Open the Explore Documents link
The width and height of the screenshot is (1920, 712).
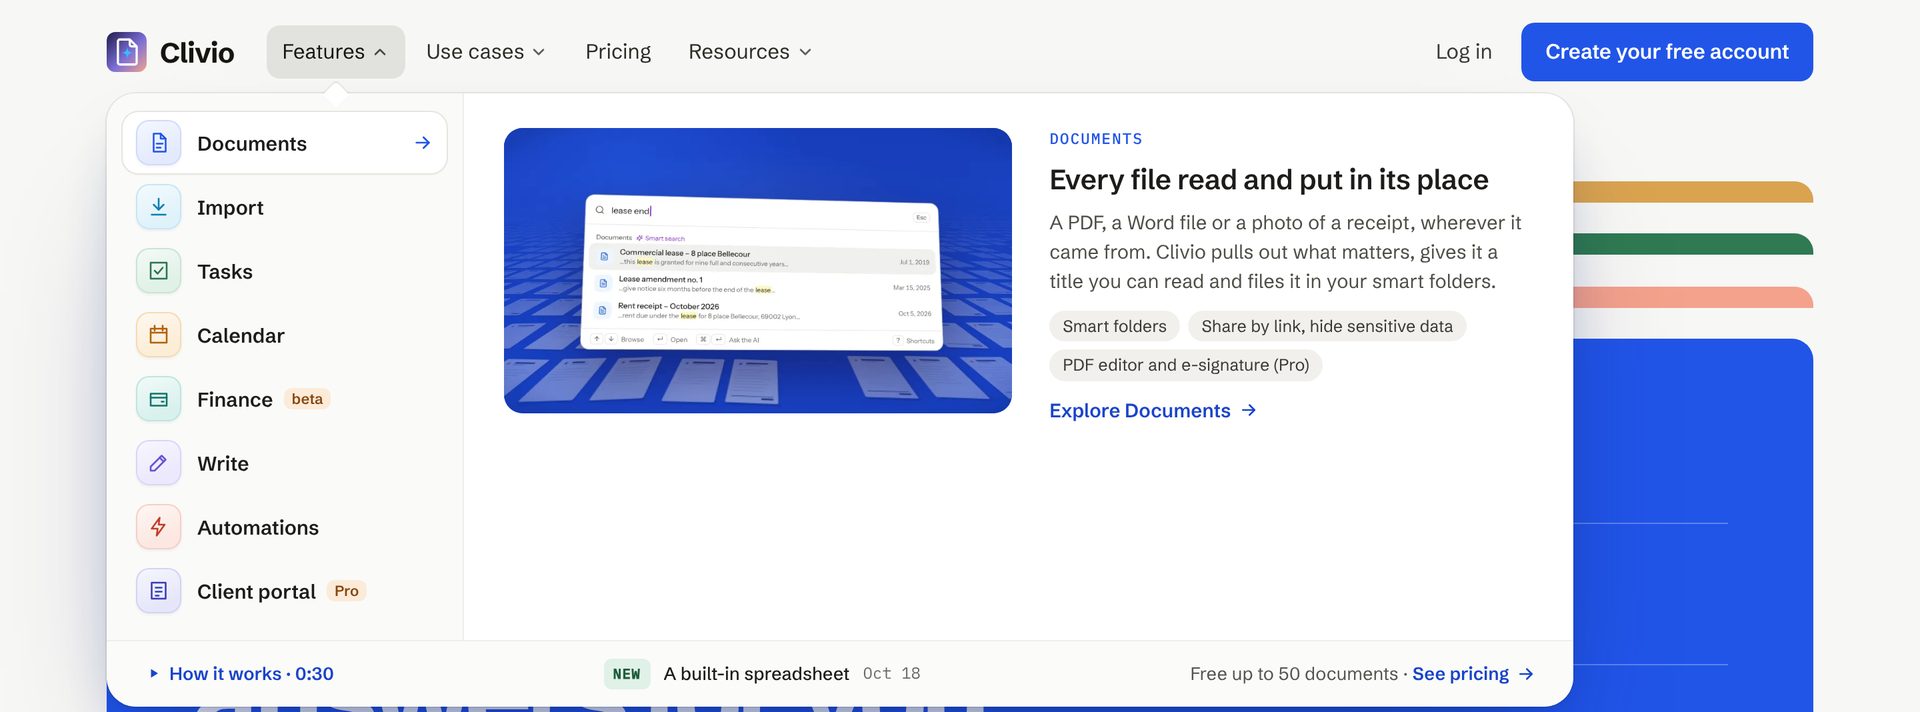(1152, 410)
